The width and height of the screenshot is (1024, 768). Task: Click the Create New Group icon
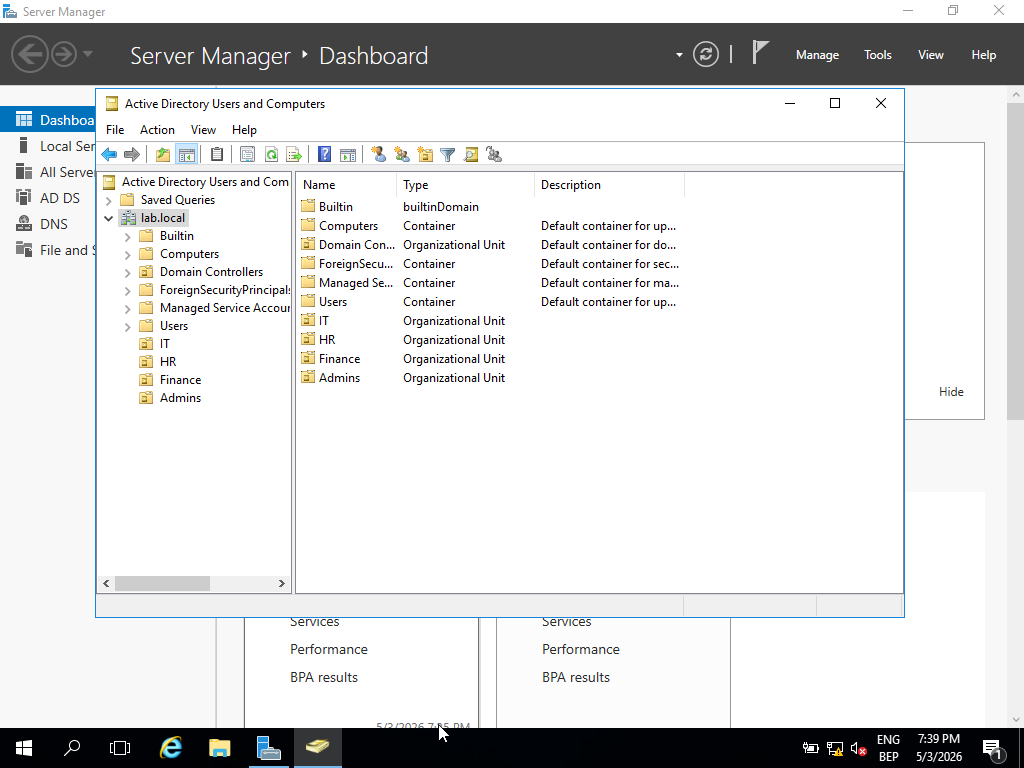(x=402, y=155)
